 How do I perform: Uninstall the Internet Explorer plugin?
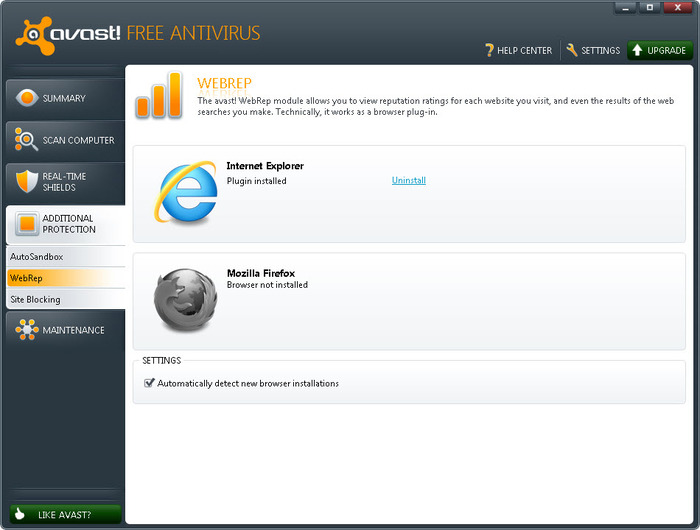coord(408,180)
